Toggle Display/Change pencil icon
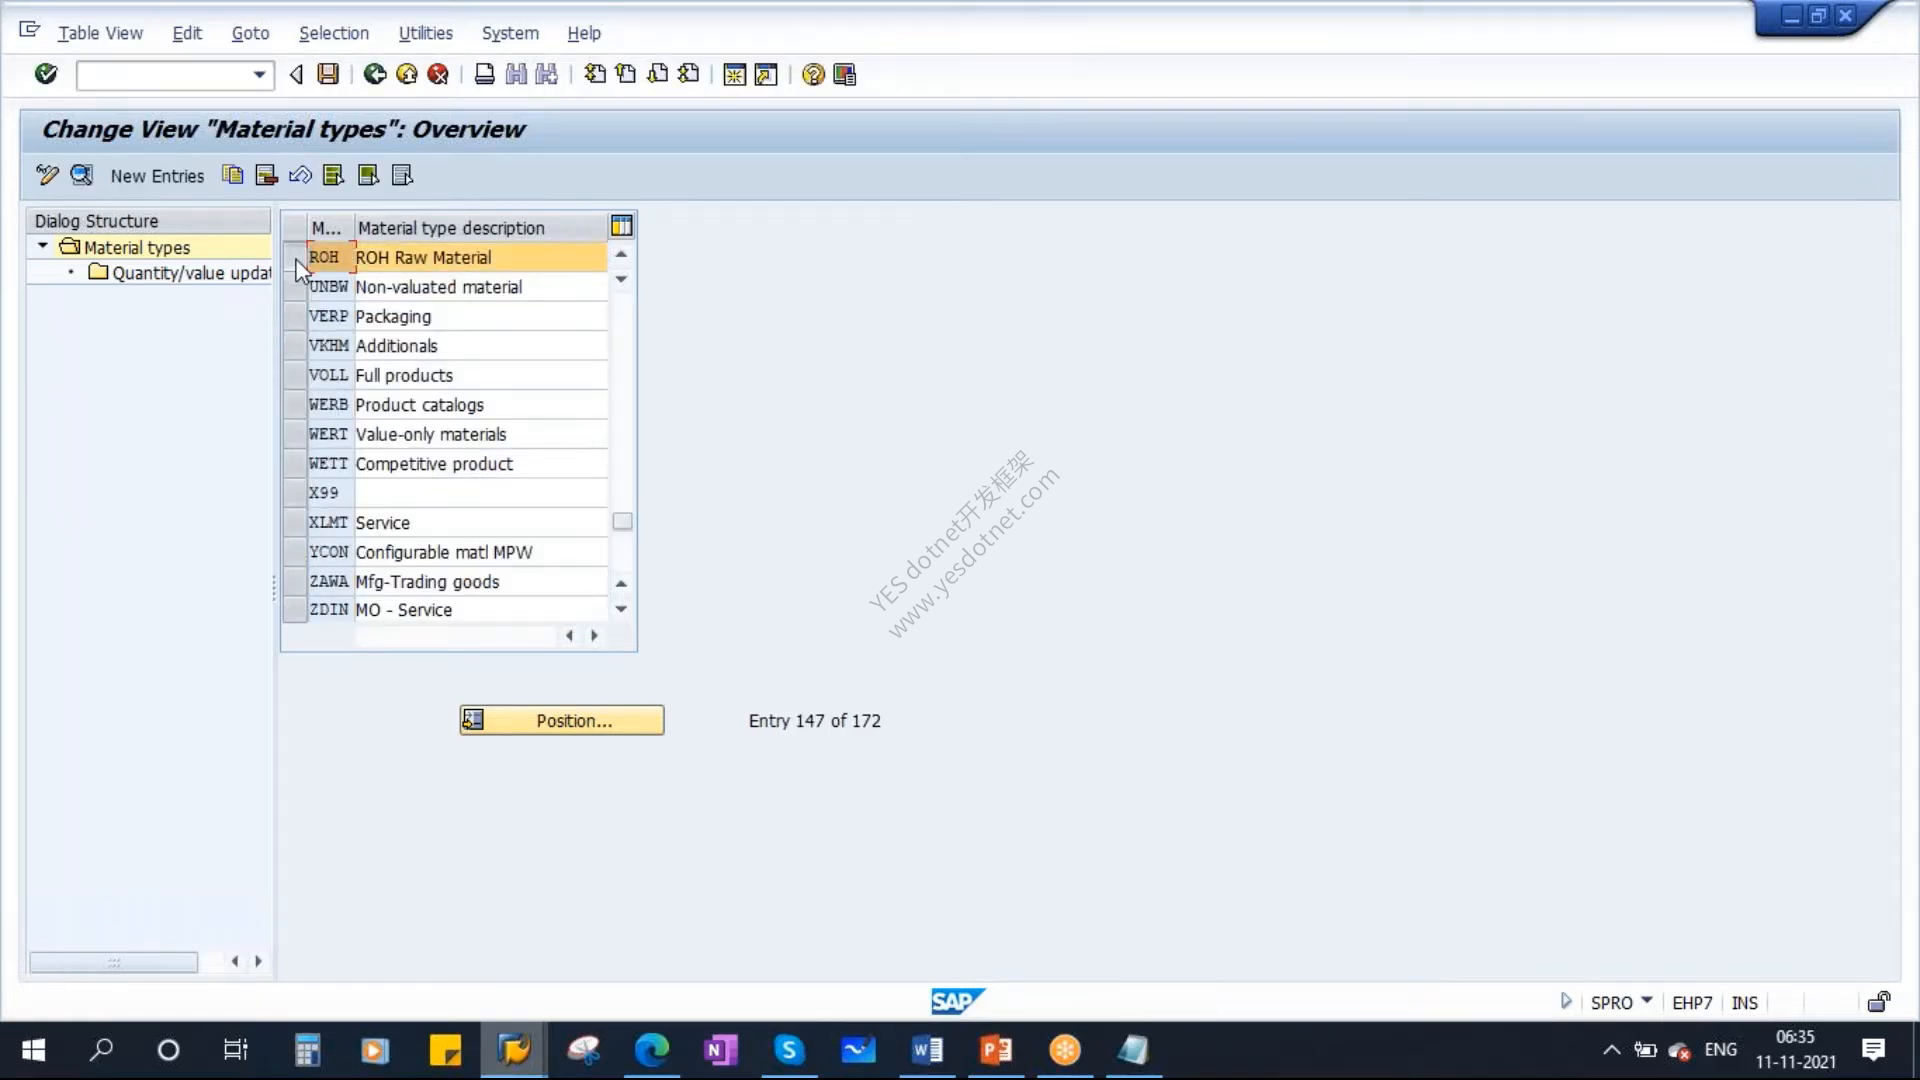Screen dimensions: 1920x1080 47,175
